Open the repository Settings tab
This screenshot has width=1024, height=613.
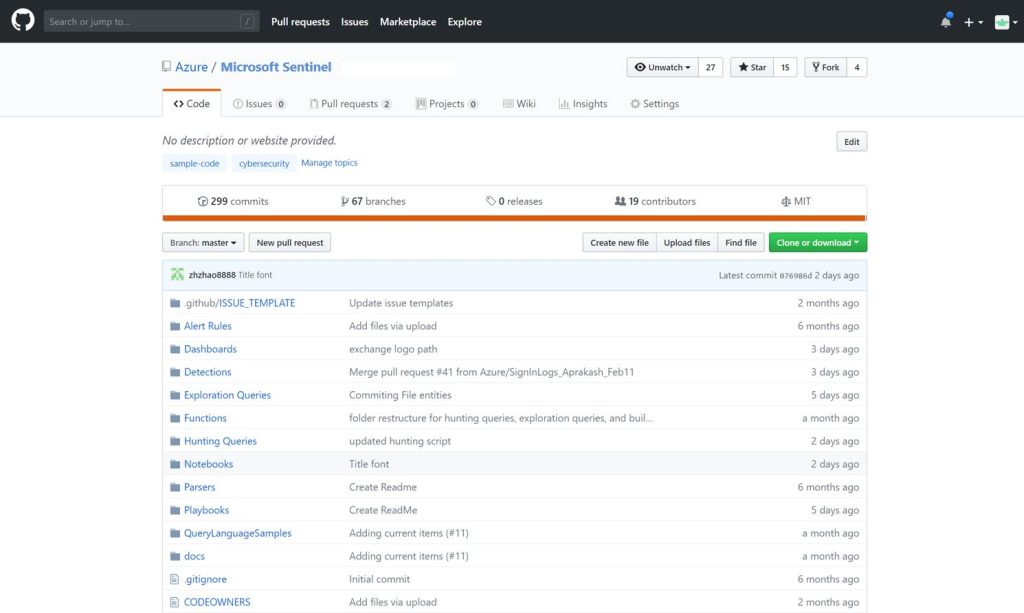click(x=654, y=103)
